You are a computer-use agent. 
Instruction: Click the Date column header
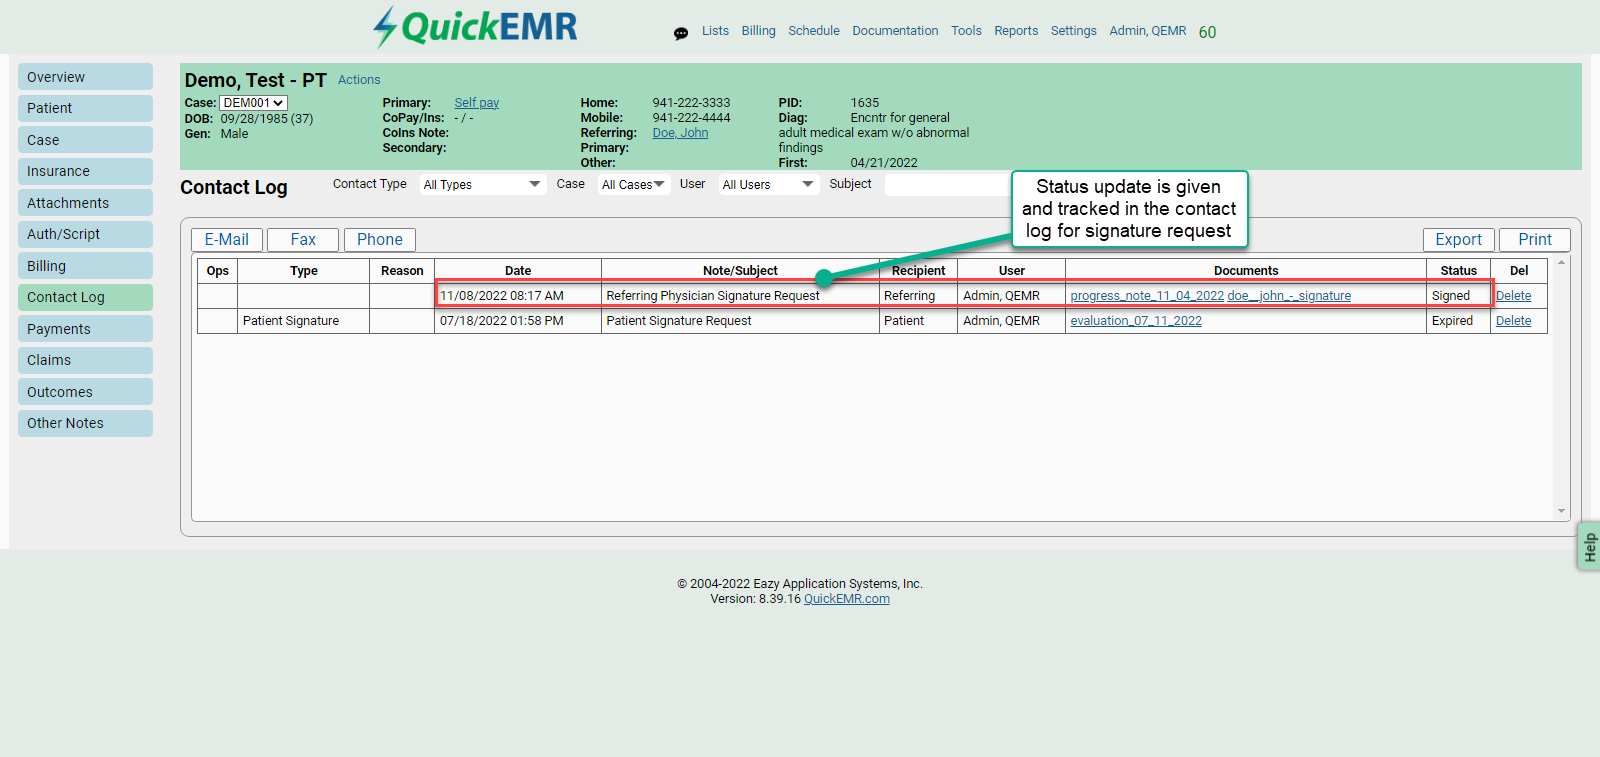518,271
